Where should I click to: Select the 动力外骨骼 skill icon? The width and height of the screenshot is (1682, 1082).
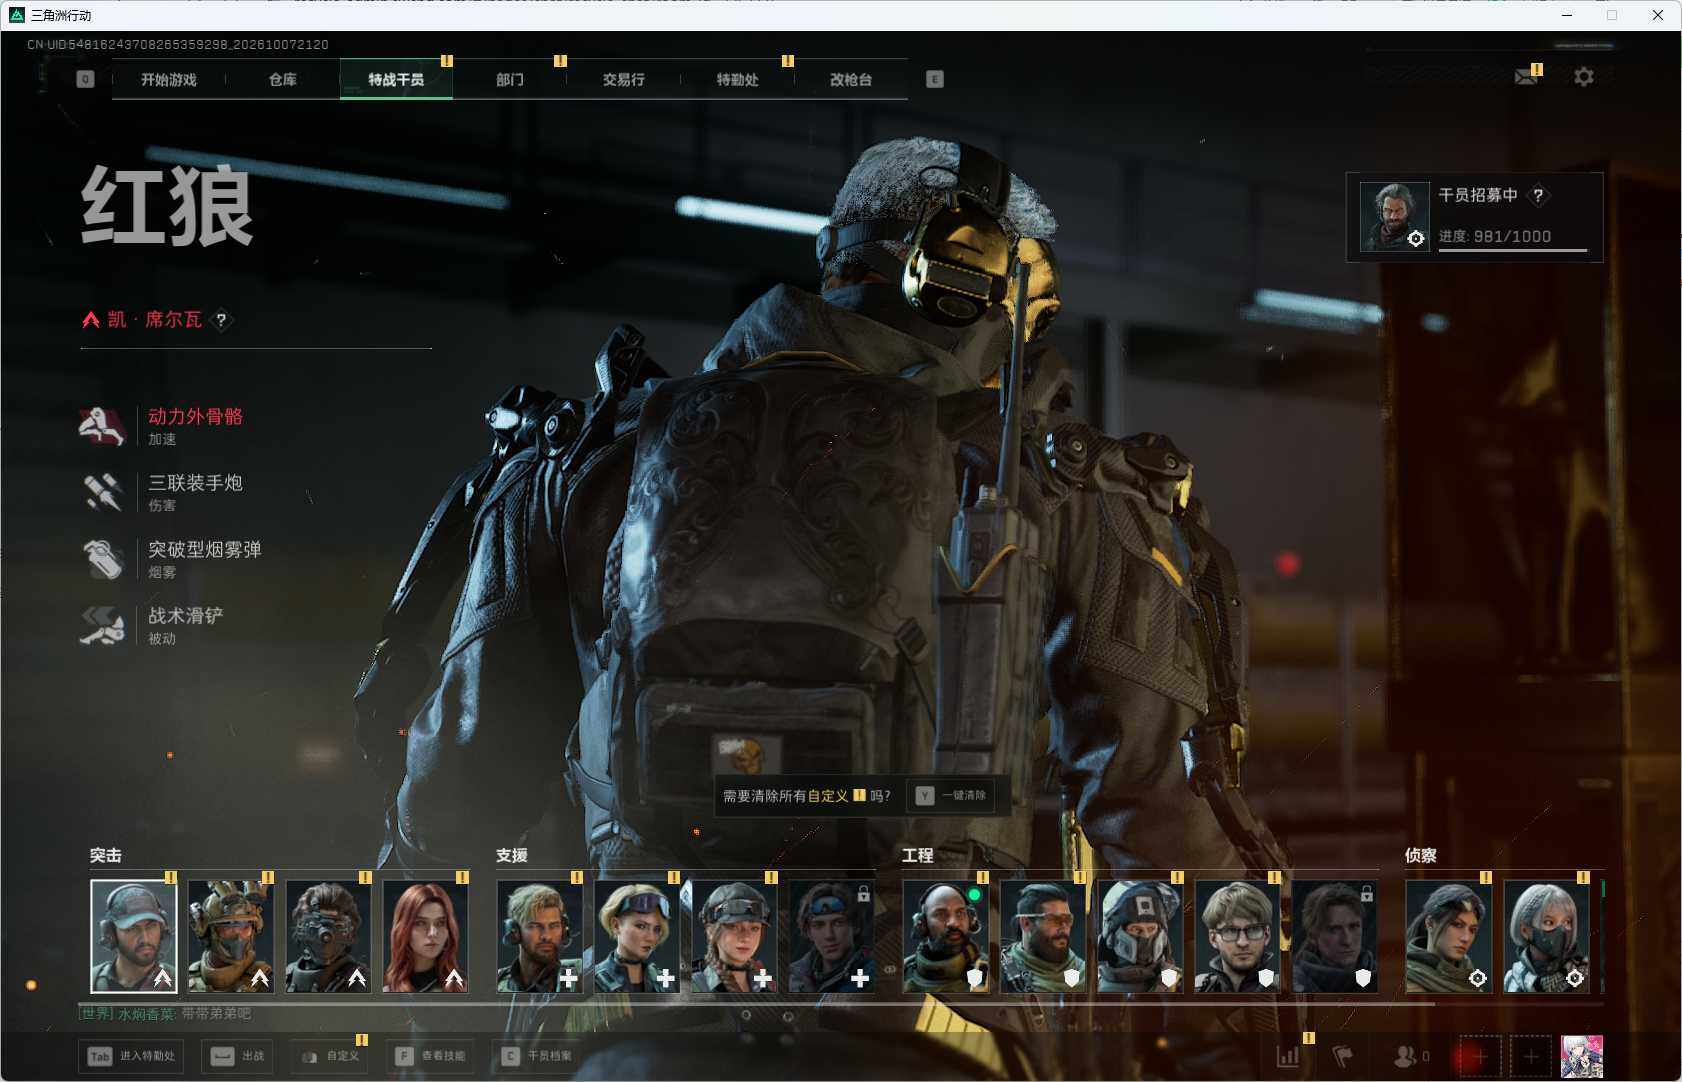point(102,426)
